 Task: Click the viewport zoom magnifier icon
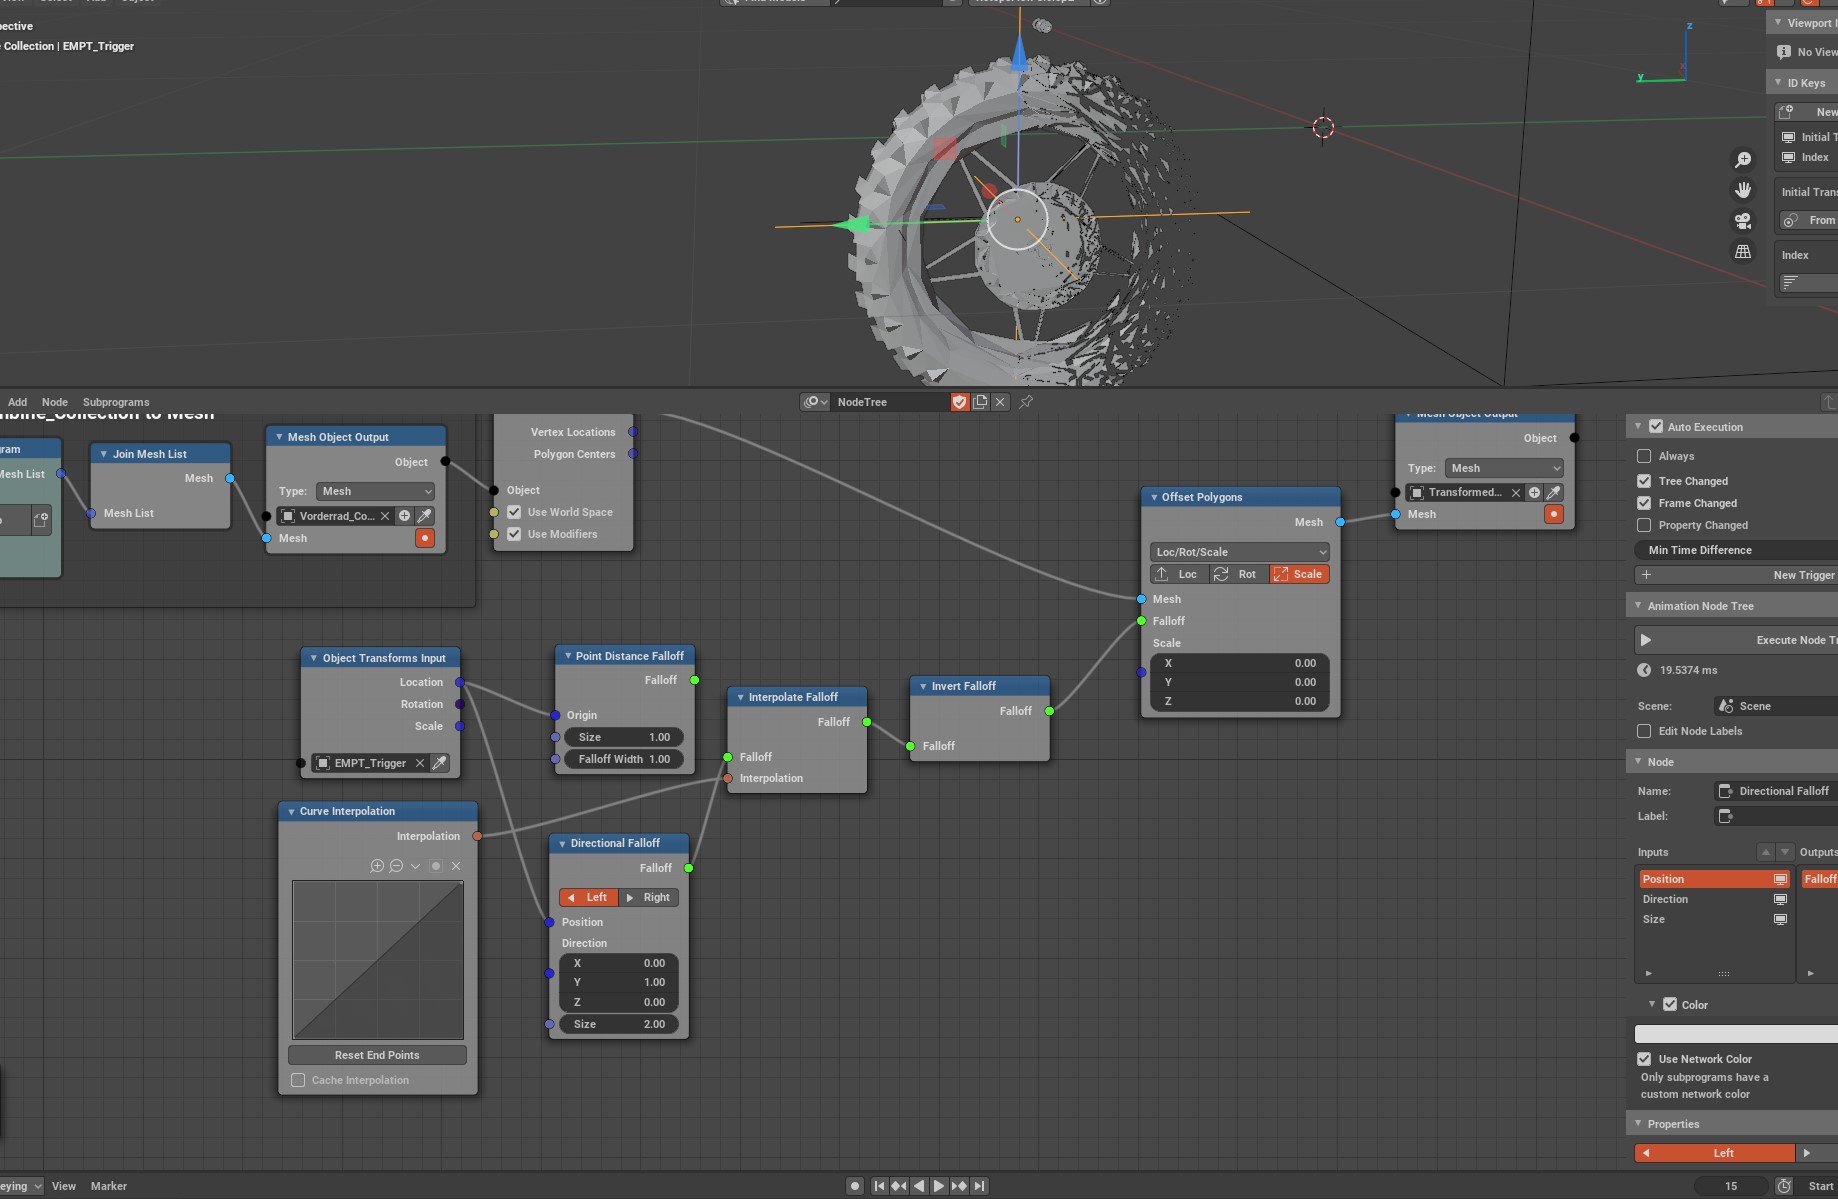click(1743, 160)
